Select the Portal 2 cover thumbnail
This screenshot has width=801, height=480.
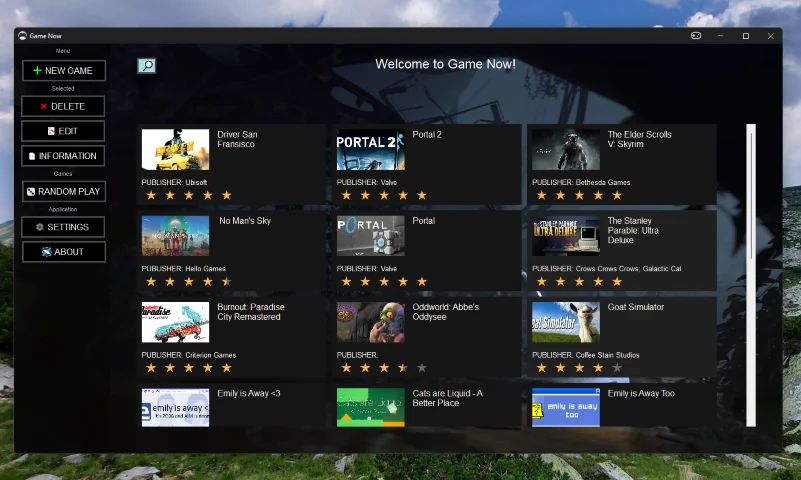(371, 150)
